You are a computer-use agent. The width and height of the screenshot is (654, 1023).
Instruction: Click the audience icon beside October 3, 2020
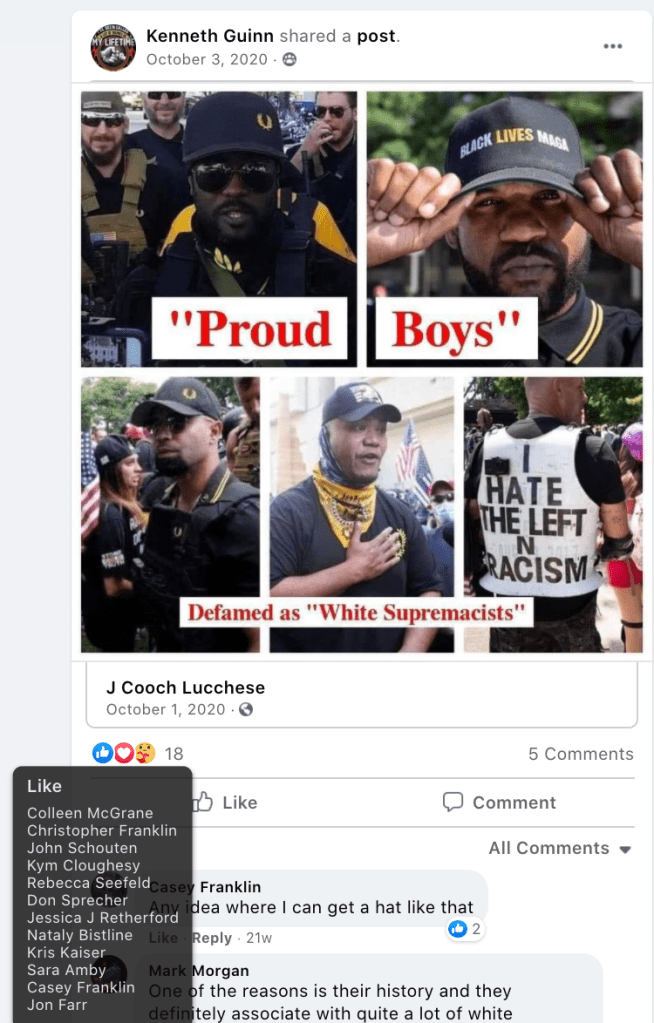pyautogui.click(x=289, y=59)
